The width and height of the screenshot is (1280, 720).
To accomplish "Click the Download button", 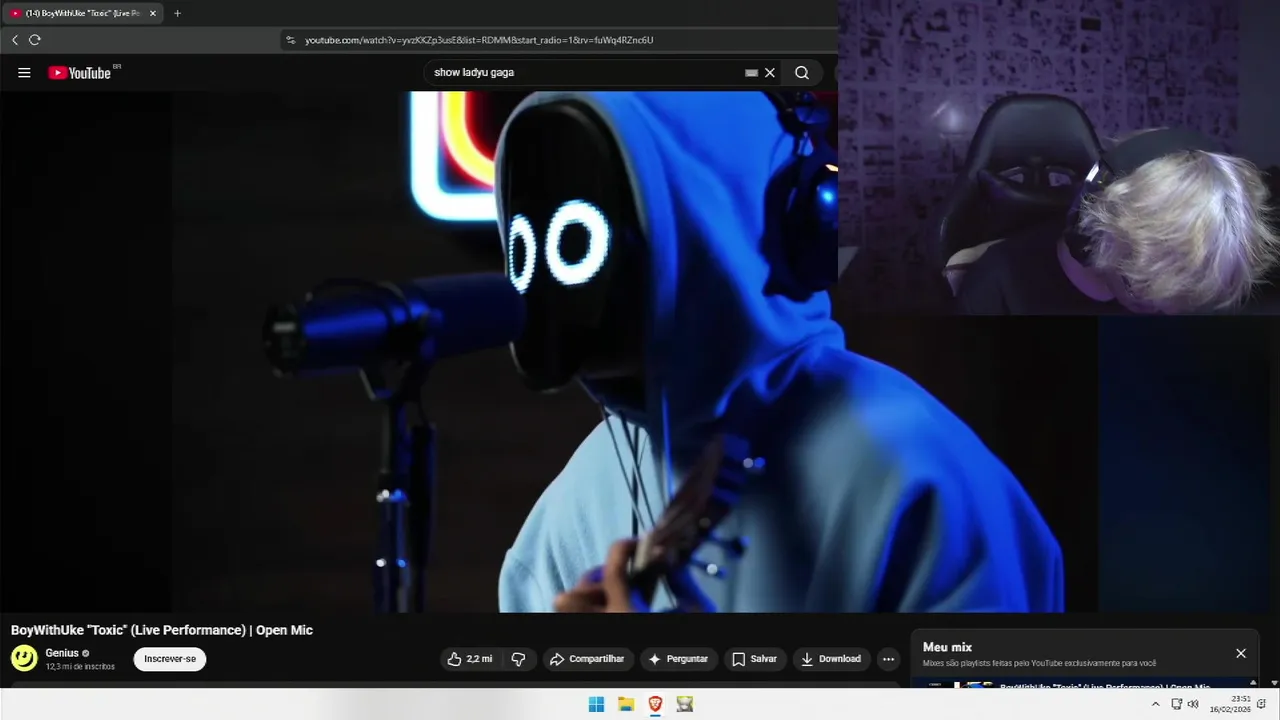I will 831,659.
